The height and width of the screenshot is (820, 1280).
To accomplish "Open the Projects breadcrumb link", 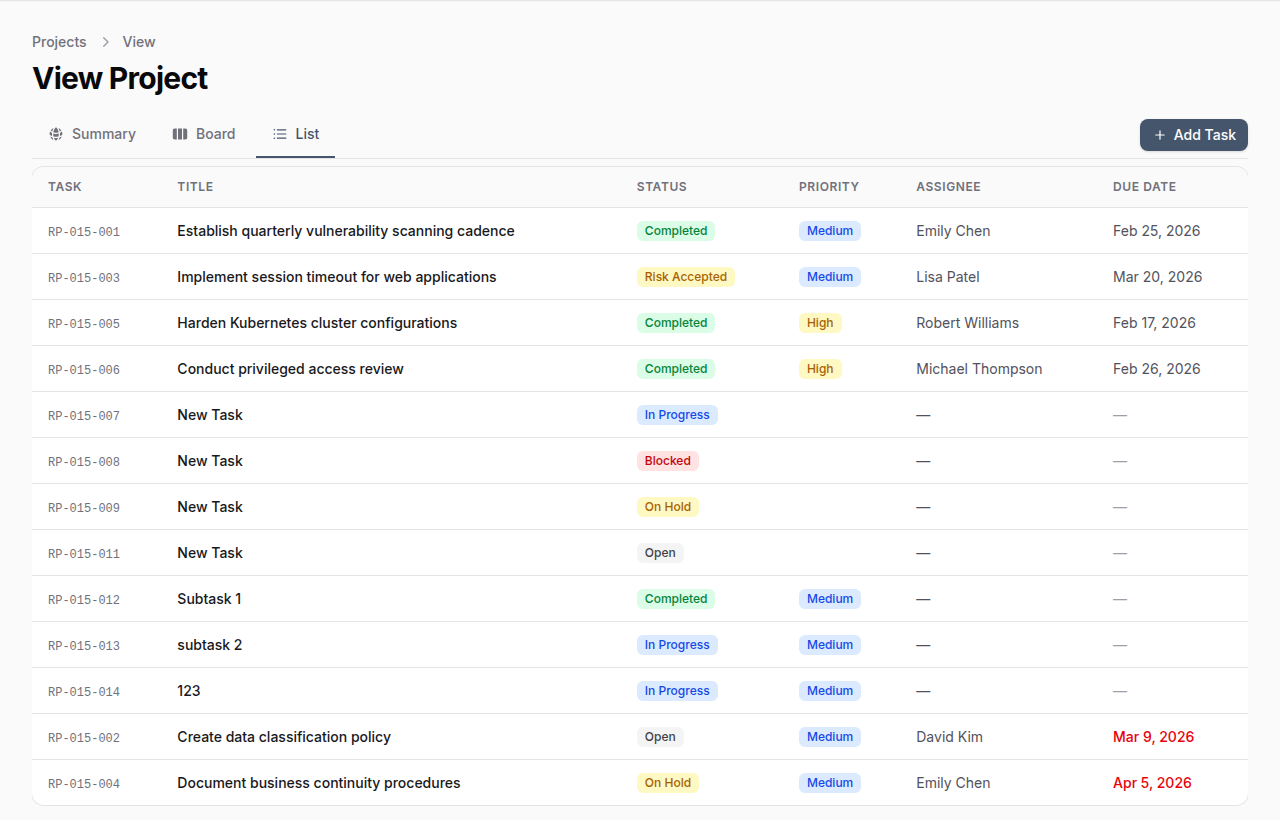I will click(59, 42).
